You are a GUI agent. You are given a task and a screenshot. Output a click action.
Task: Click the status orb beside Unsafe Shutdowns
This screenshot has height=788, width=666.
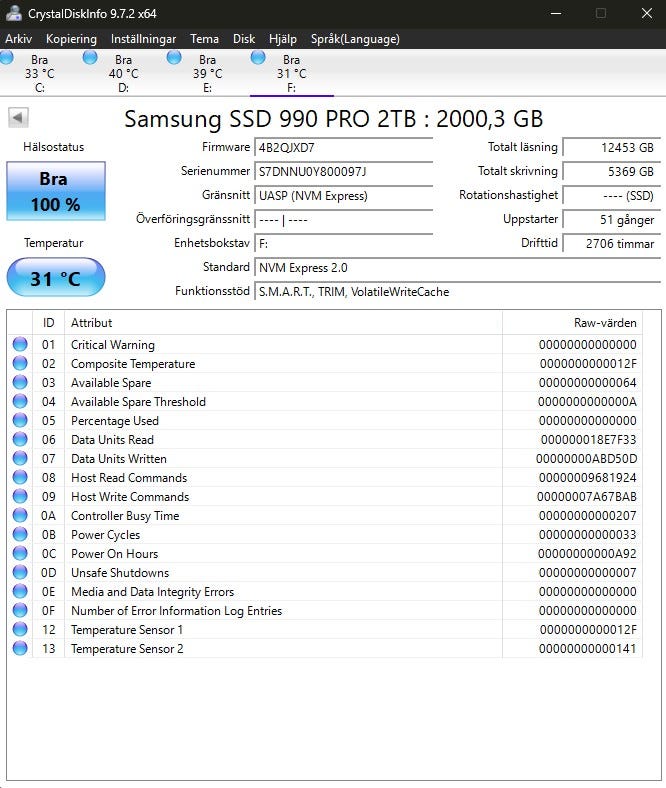(20, 572)
